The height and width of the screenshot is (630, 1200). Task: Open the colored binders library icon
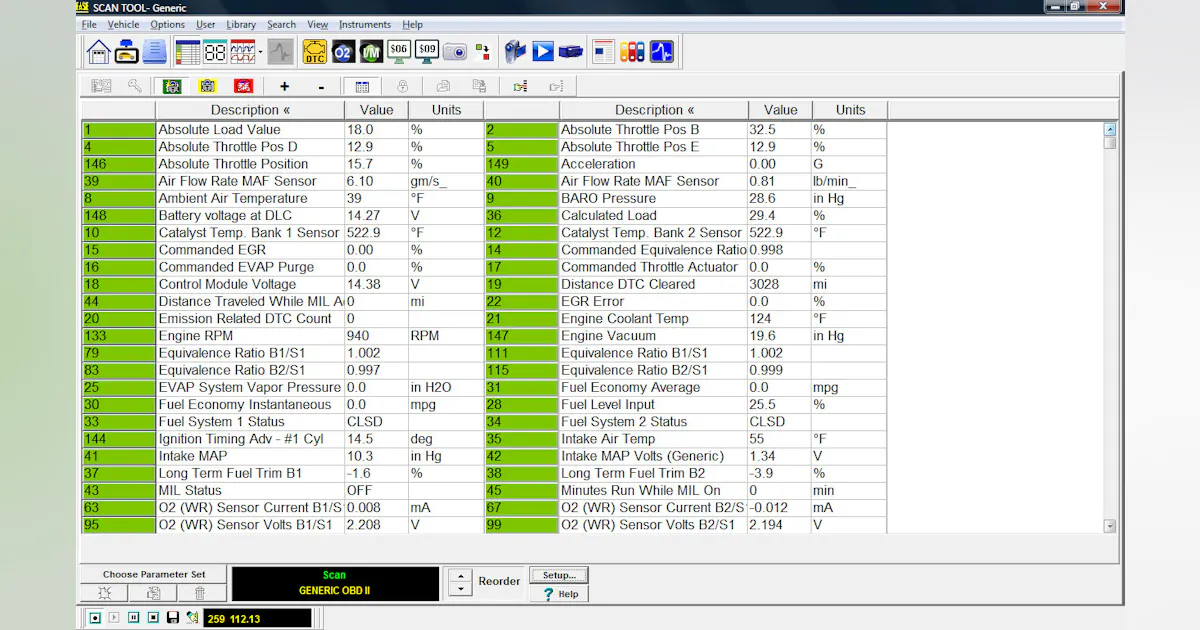[x=632, y=51]
